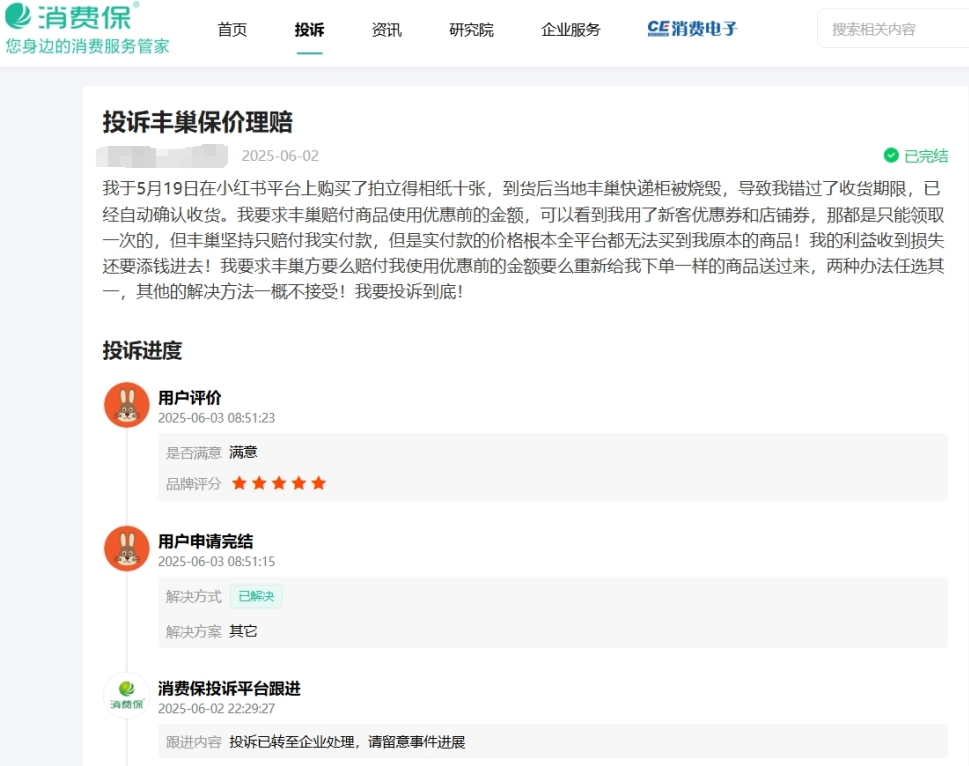The height and width of the screenshot is (766, 969).
Task: Click the 消费保 avatar beside 消费保投诉平台跟进
Action: [x=127, y=696]
